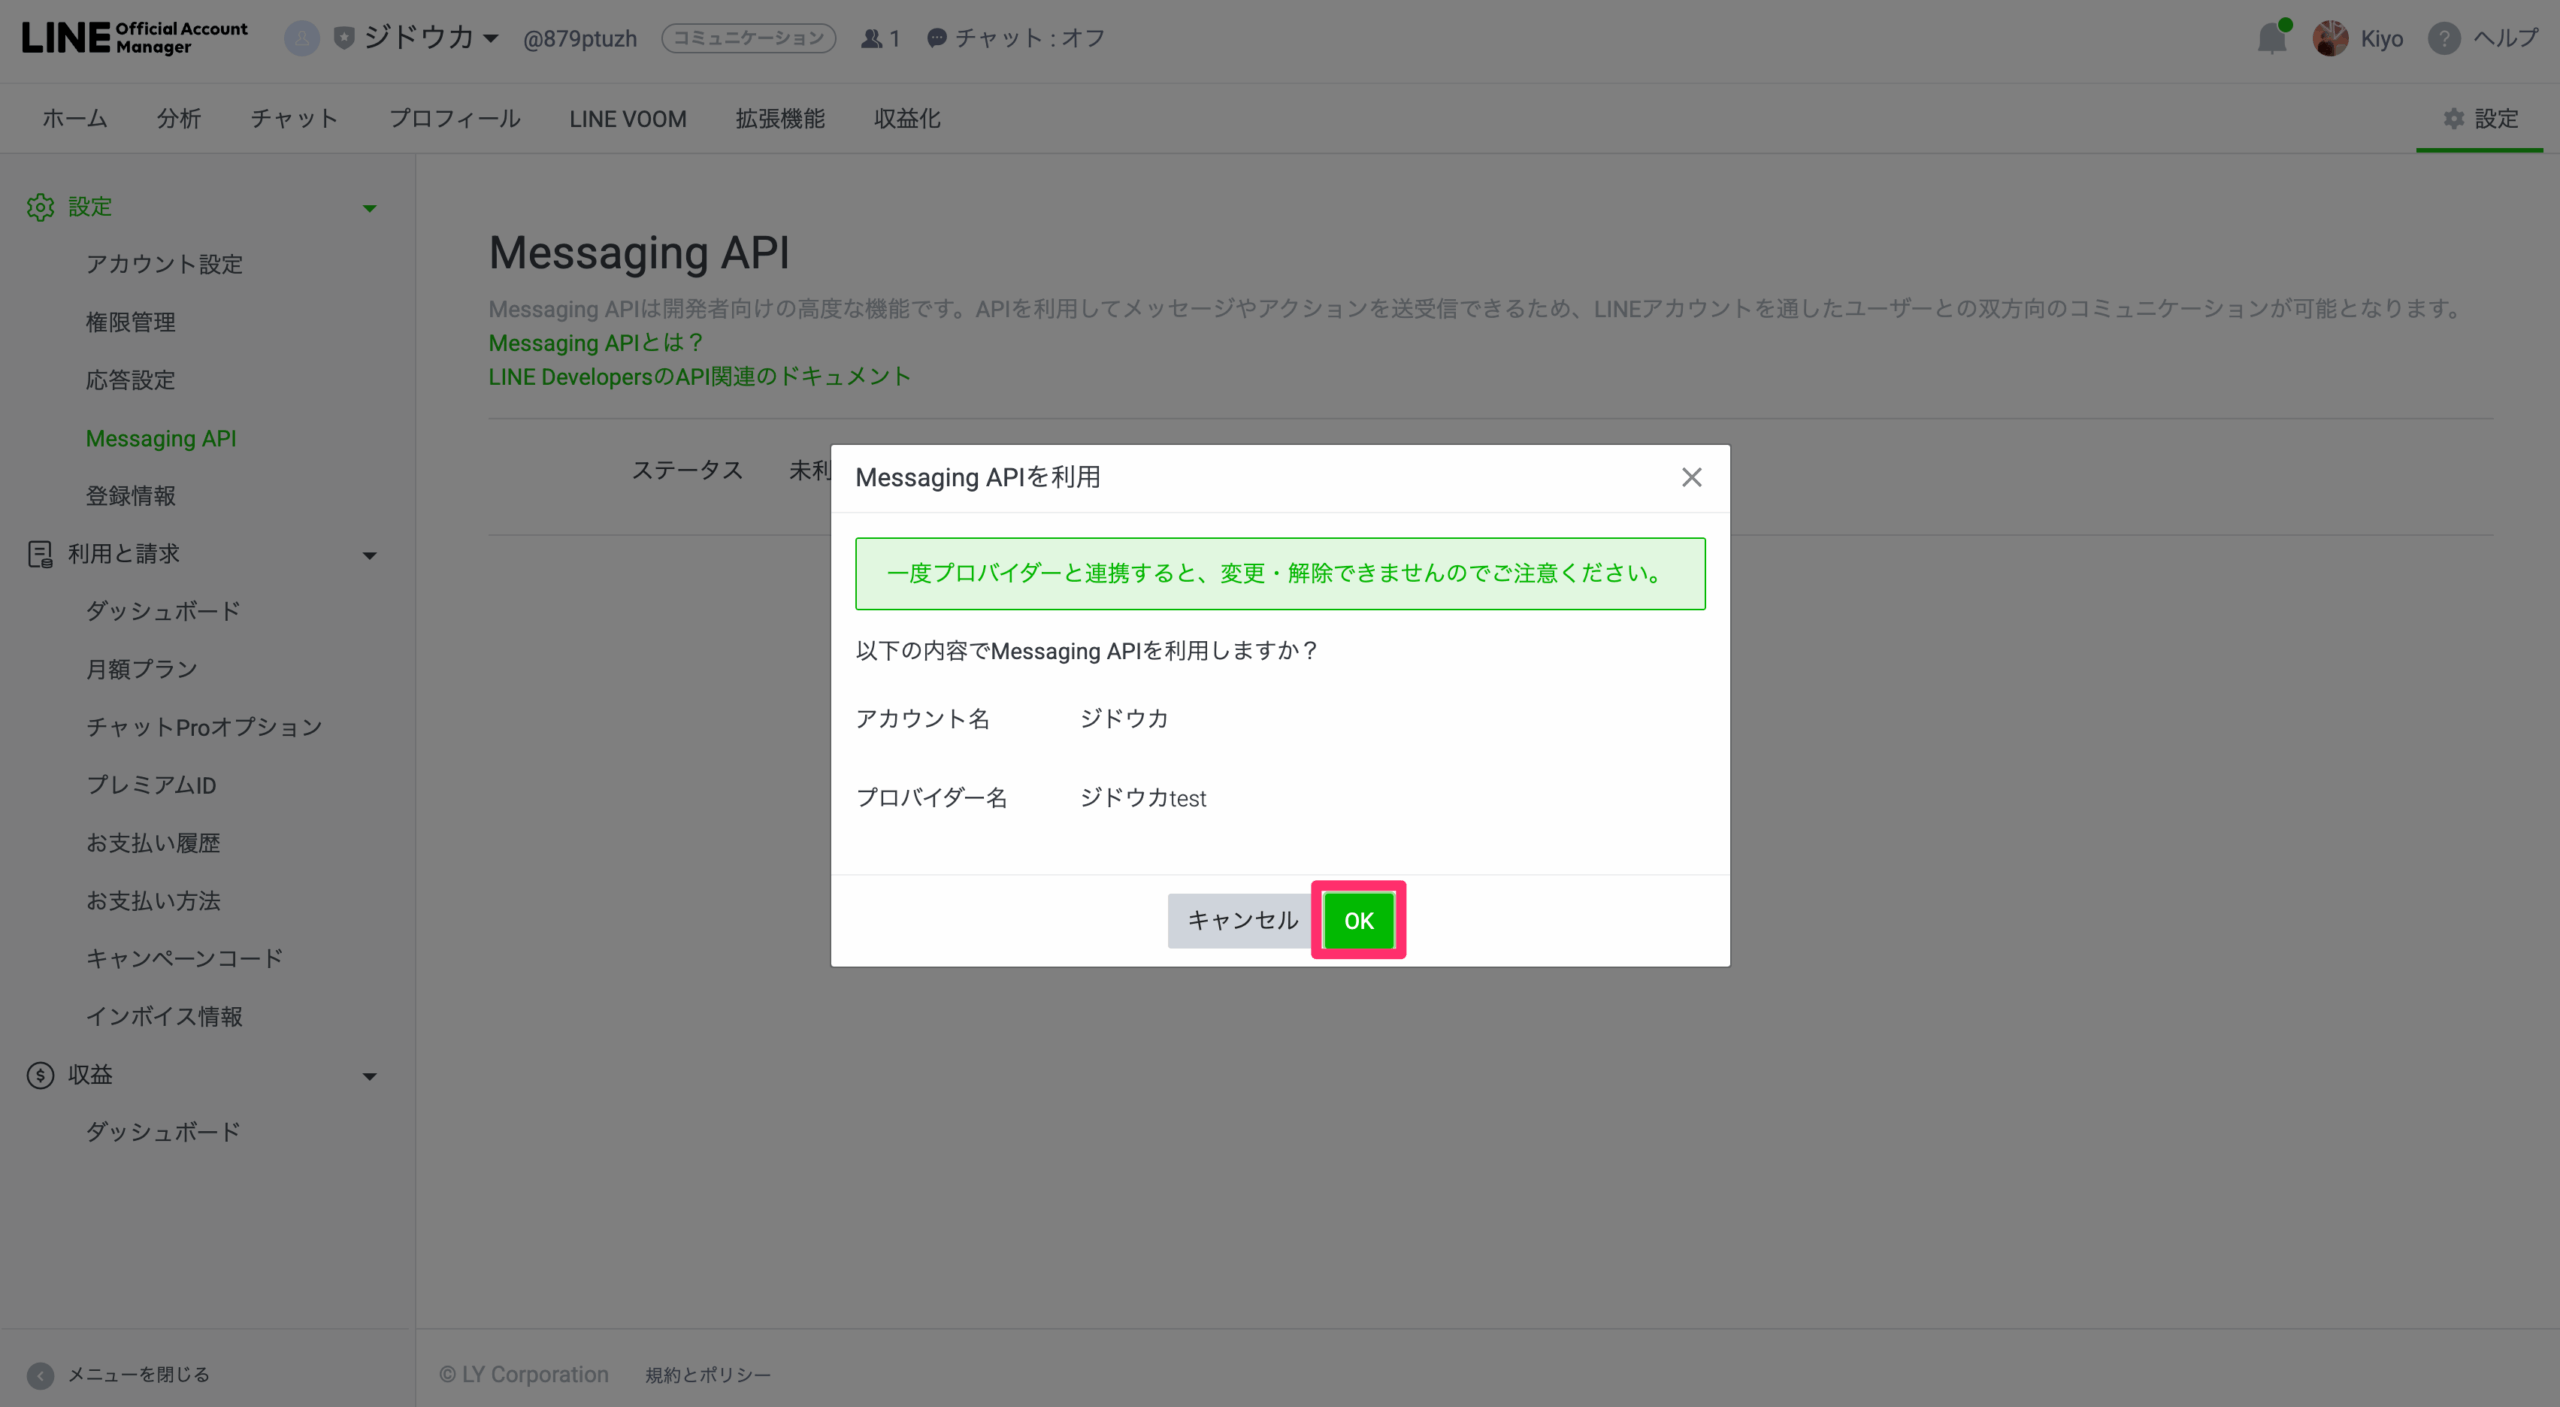Click the ステータス label

[x=688, y=470]
